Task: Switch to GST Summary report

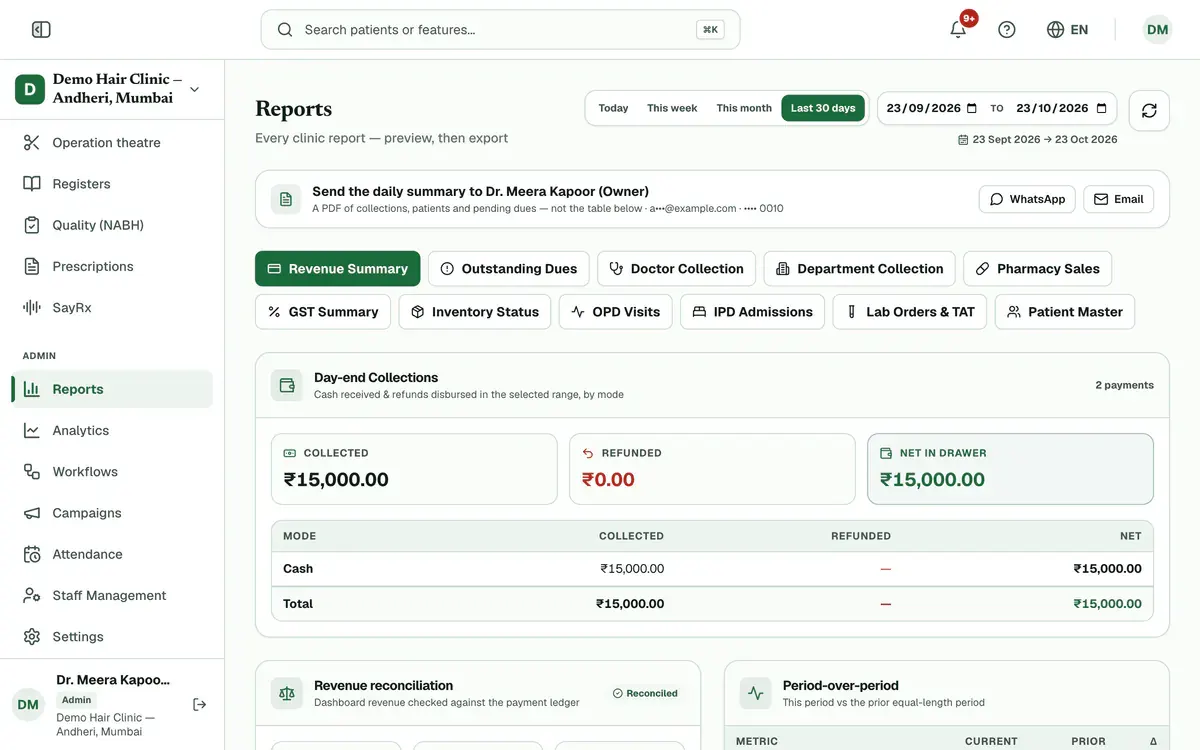Action: (x=323, y=312)
